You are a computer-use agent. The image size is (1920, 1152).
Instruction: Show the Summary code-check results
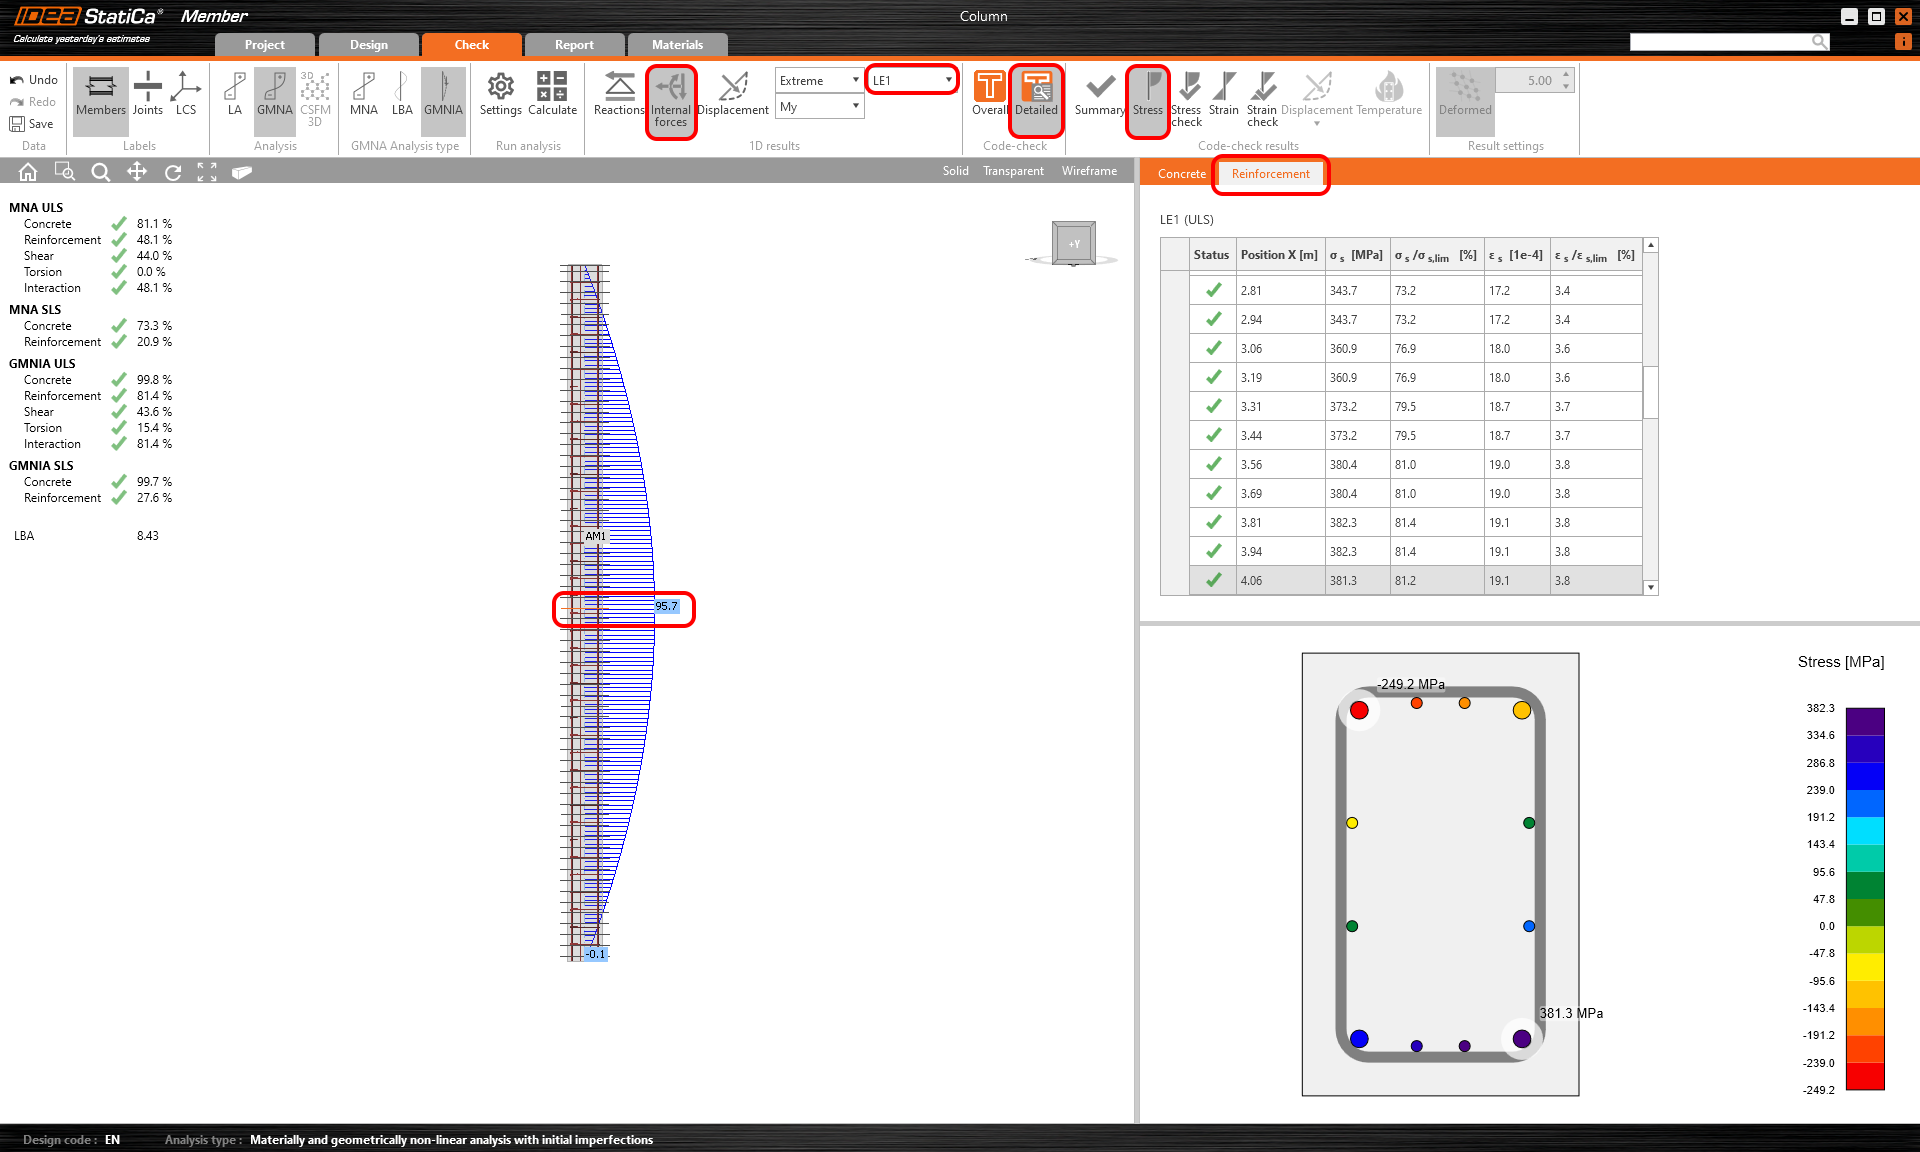coord(1100,94)
